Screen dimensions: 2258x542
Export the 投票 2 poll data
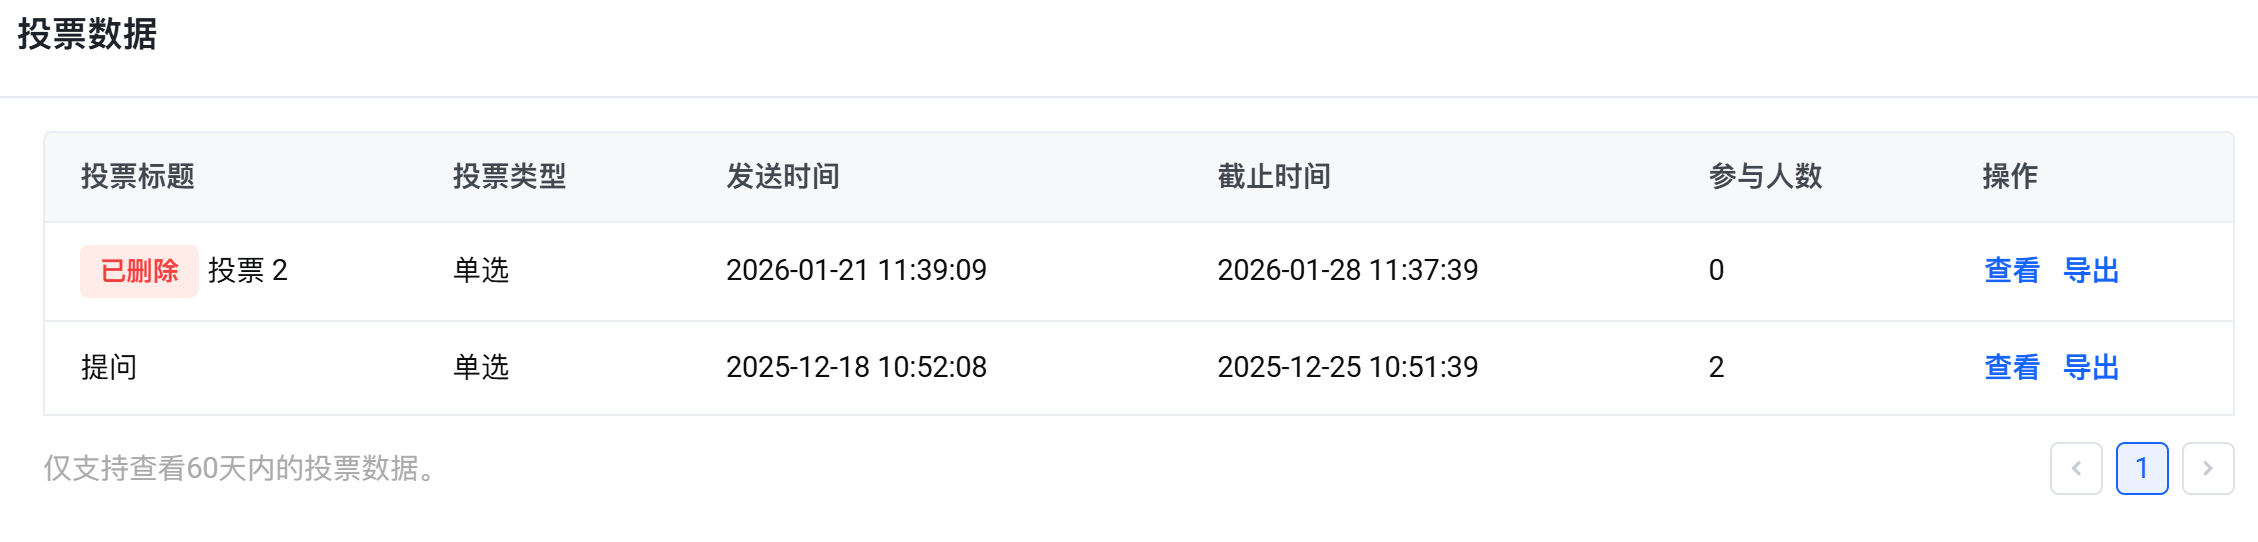point(2091,270)
